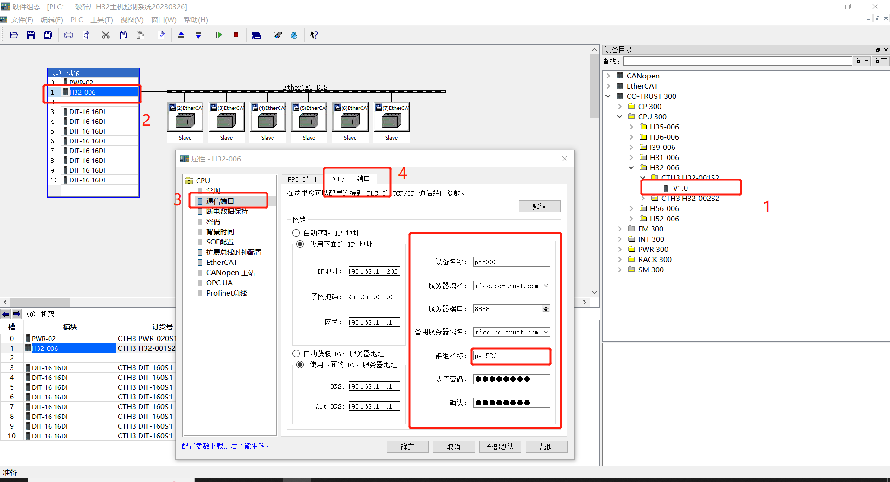This screenshot has width=890, height=482.
Task: Click the RACK 300 folder icon
Action: pyautogui.click(x=631, y=259)
